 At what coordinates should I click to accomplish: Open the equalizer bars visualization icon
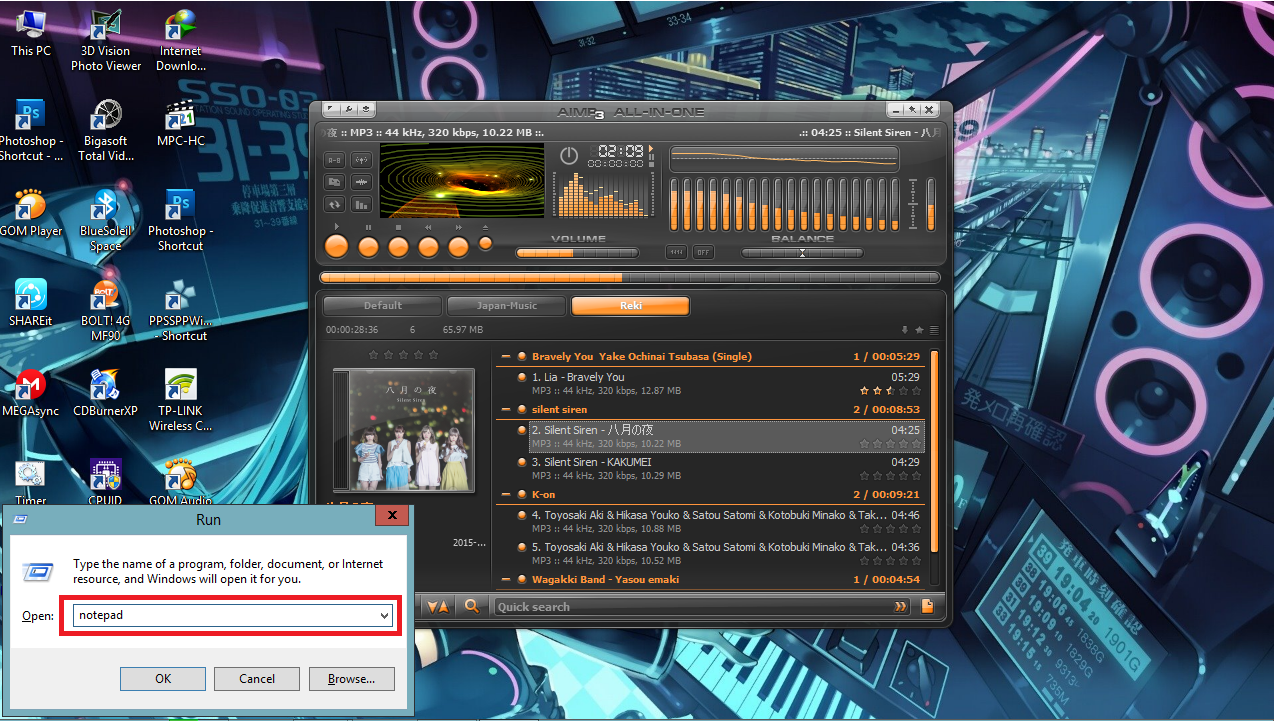[362, 203]
